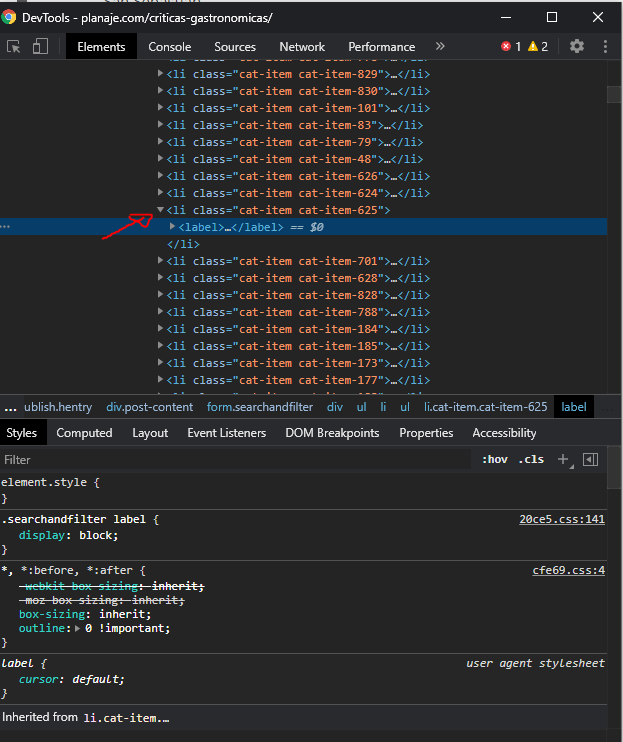This screenshot has height=742, width=623.
Task: Switch to the Elements tab
Action: 101,46
